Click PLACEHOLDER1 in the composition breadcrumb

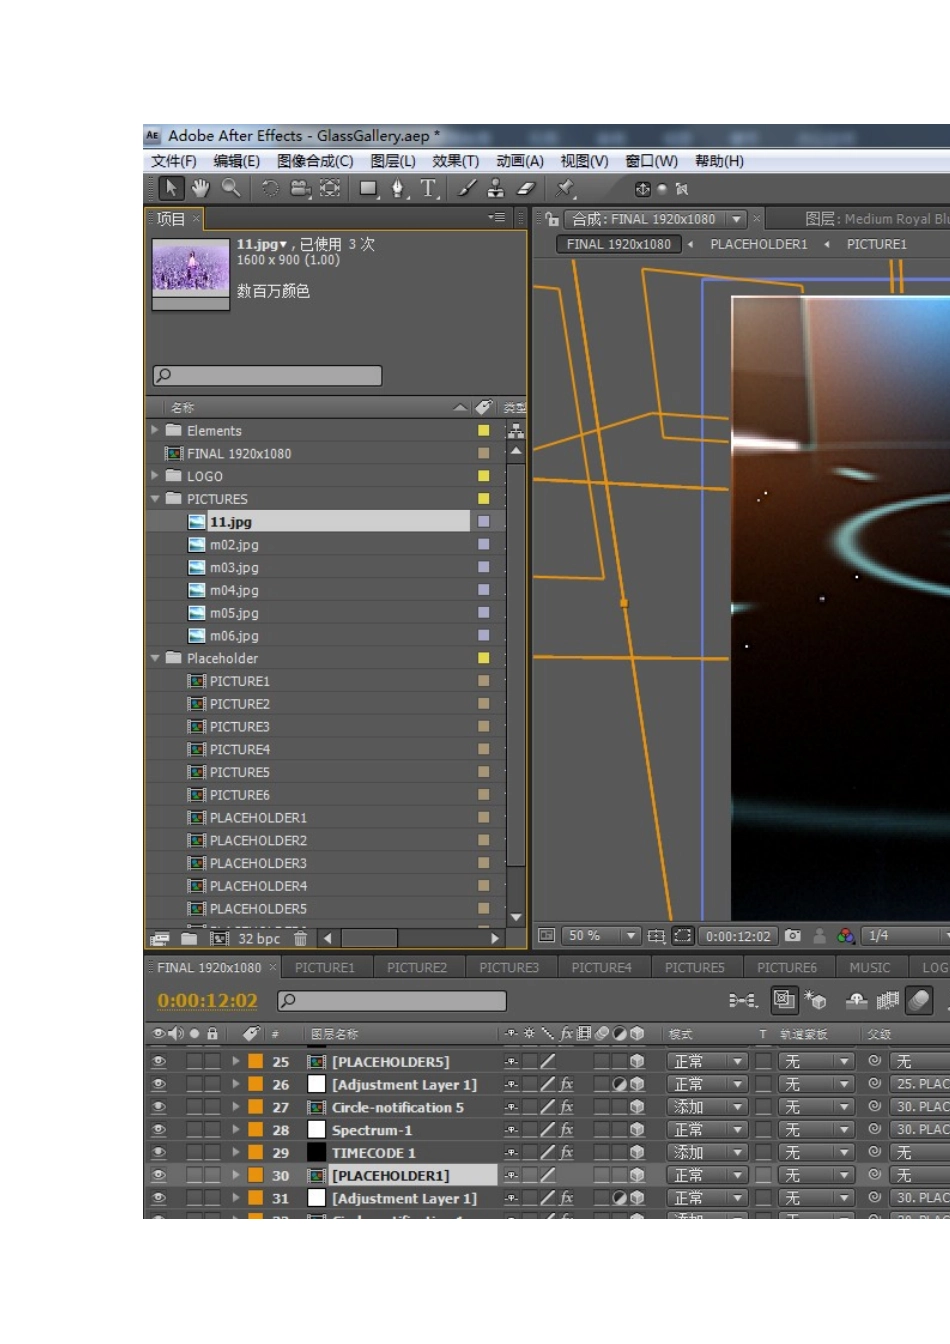[x=759, y=244]
